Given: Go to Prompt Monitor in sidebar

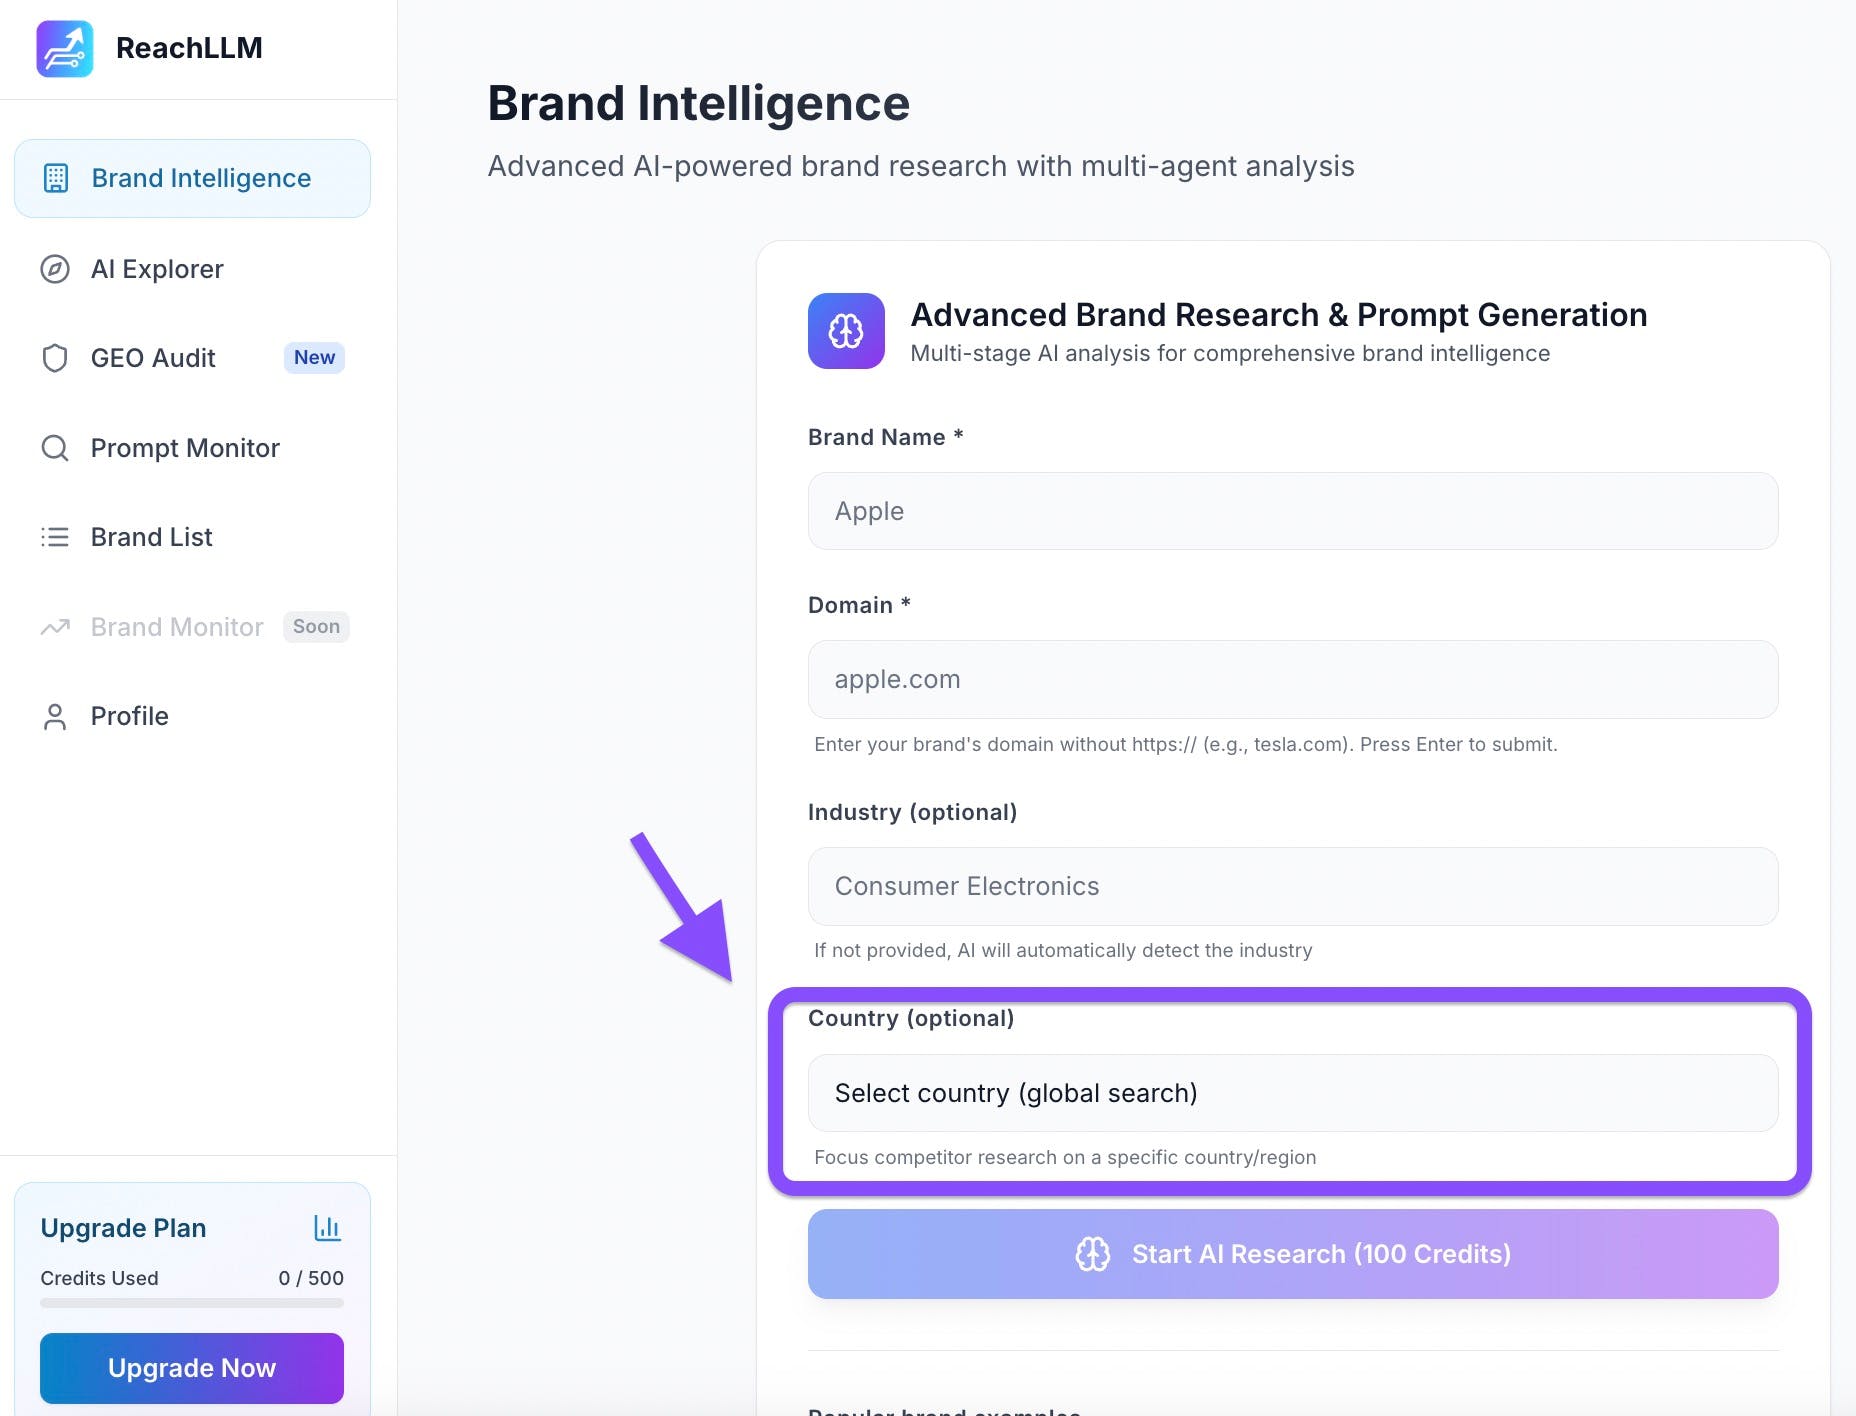Looking at the screenshot, I should click(x=185, y=448).
